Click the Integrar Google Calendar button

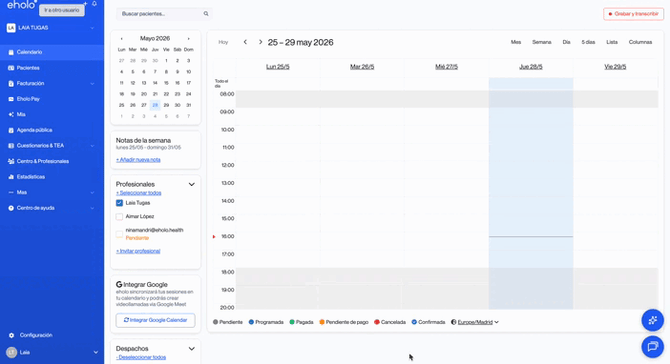coord(156,320)
